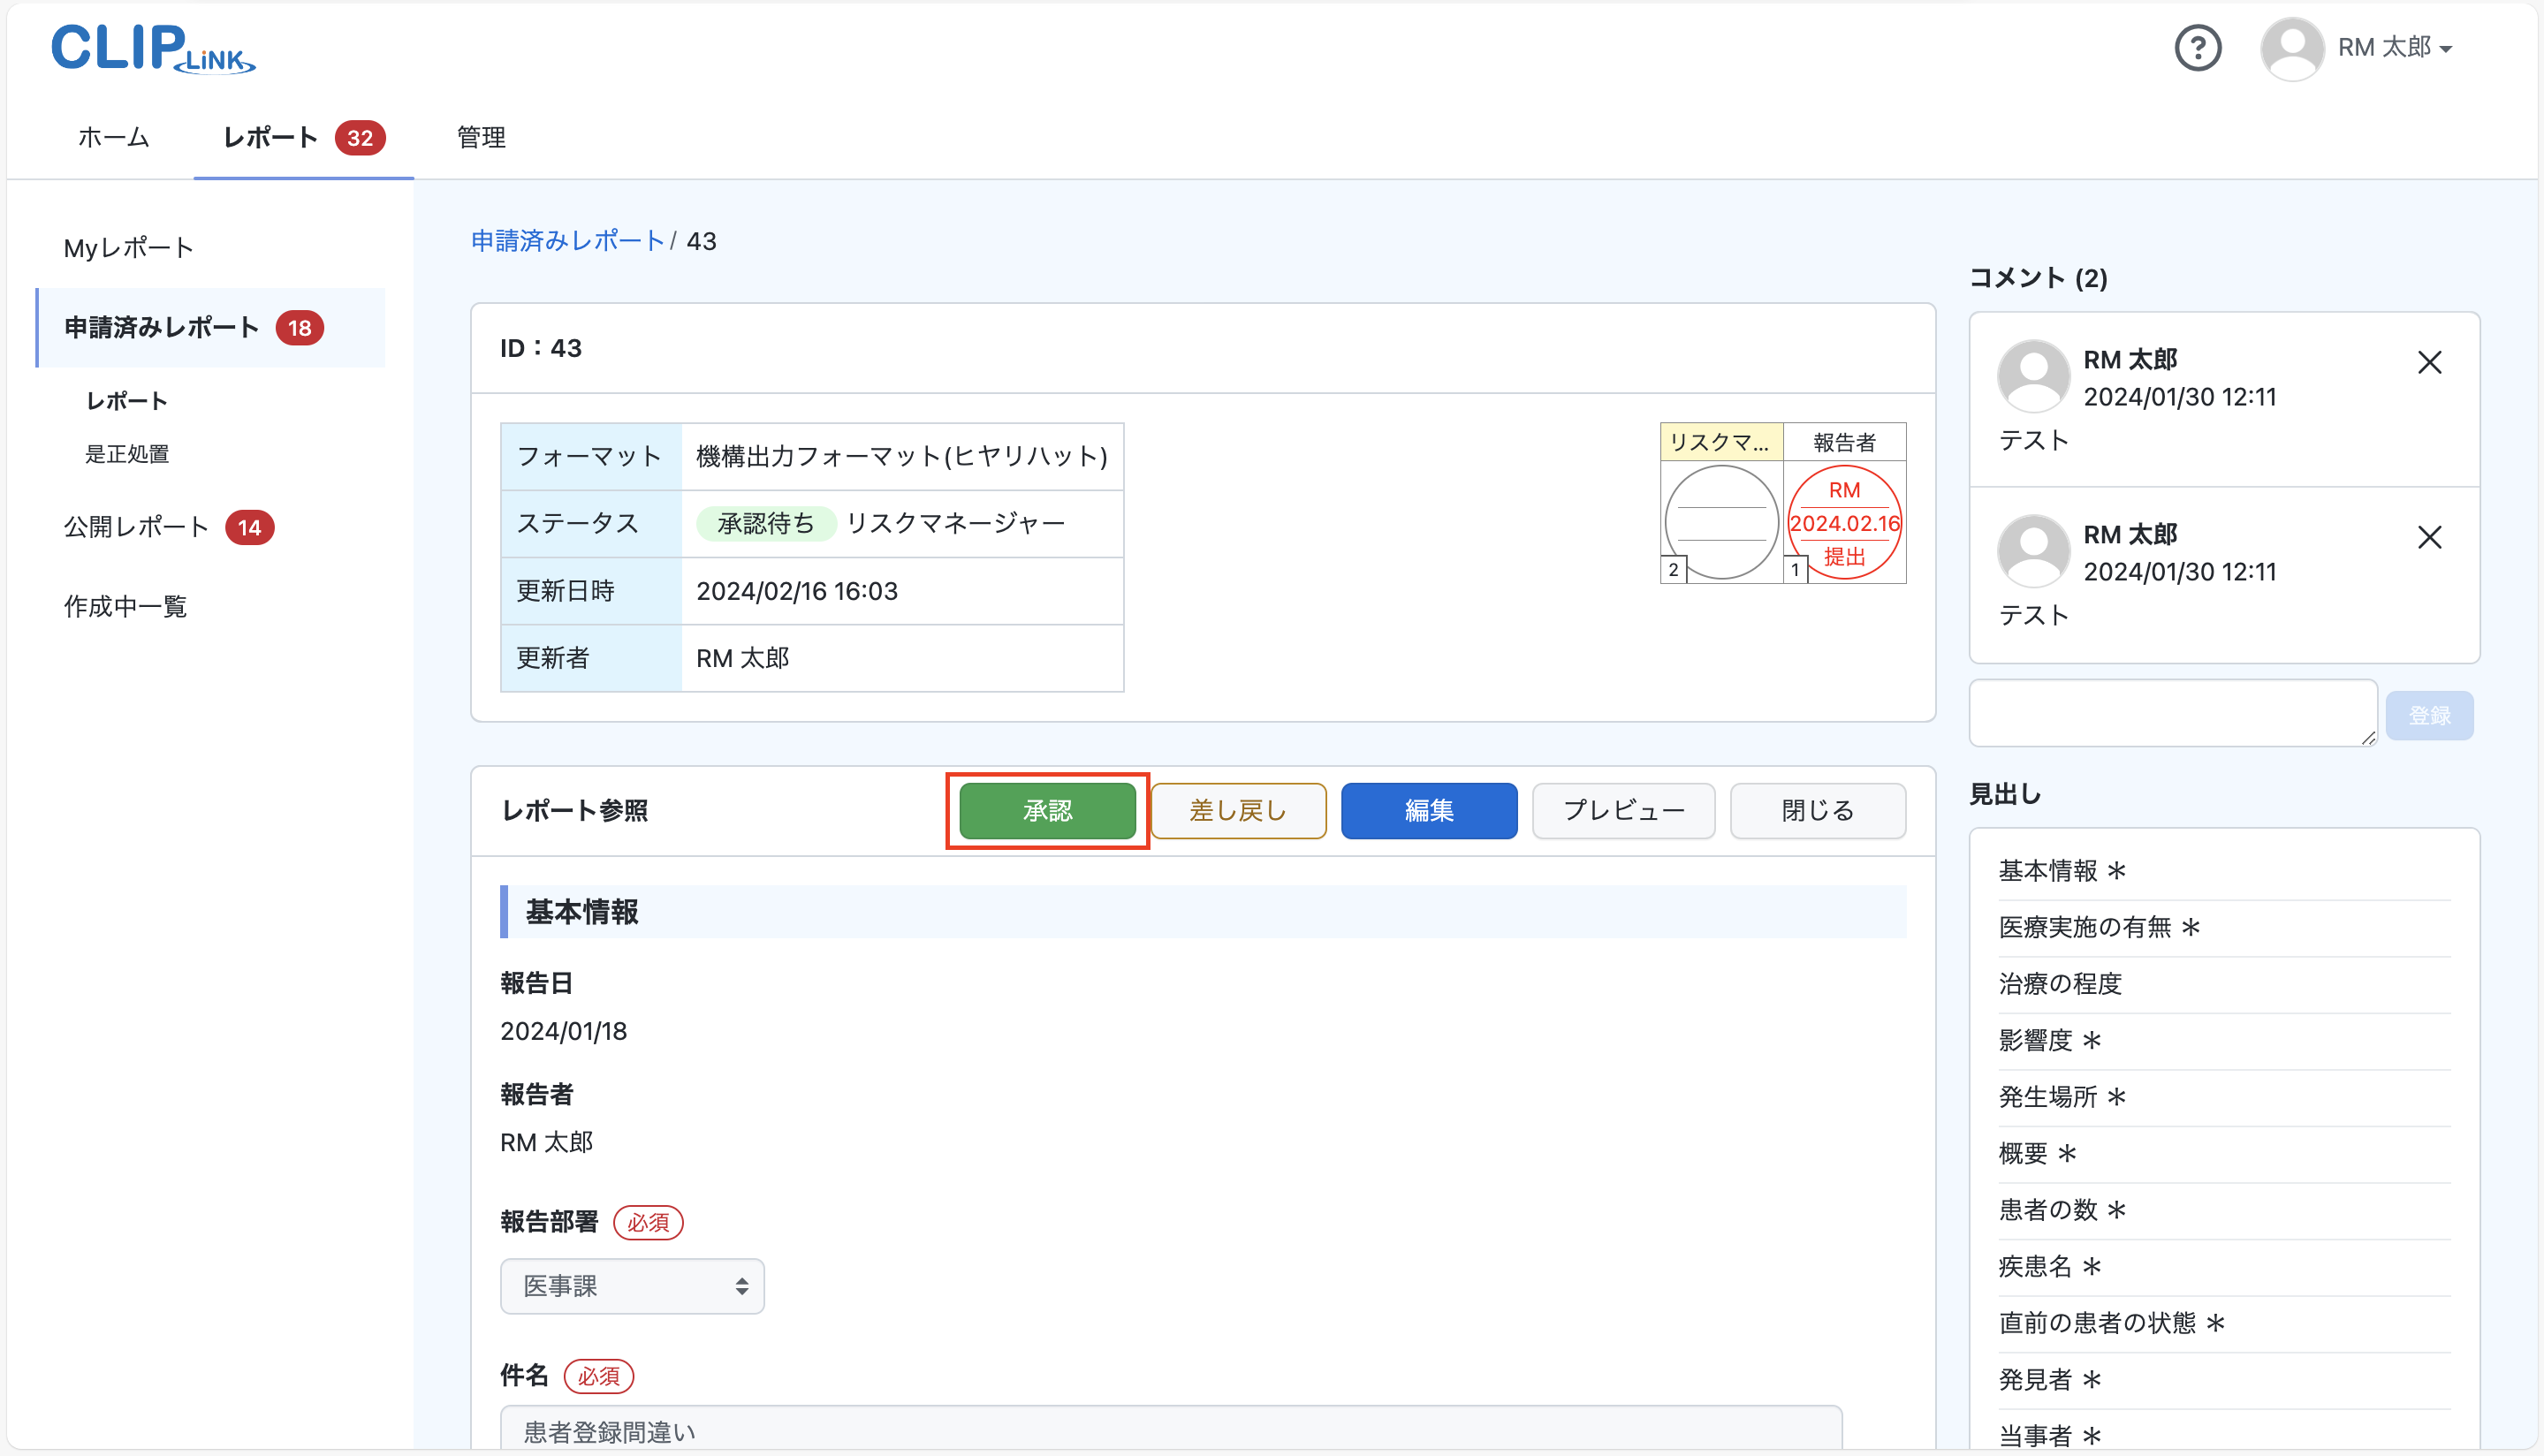Delete the first RM 太郎 comment
Image resolution: width=2544 pixels, height=1456 pixels.
tap(2431, 362)
